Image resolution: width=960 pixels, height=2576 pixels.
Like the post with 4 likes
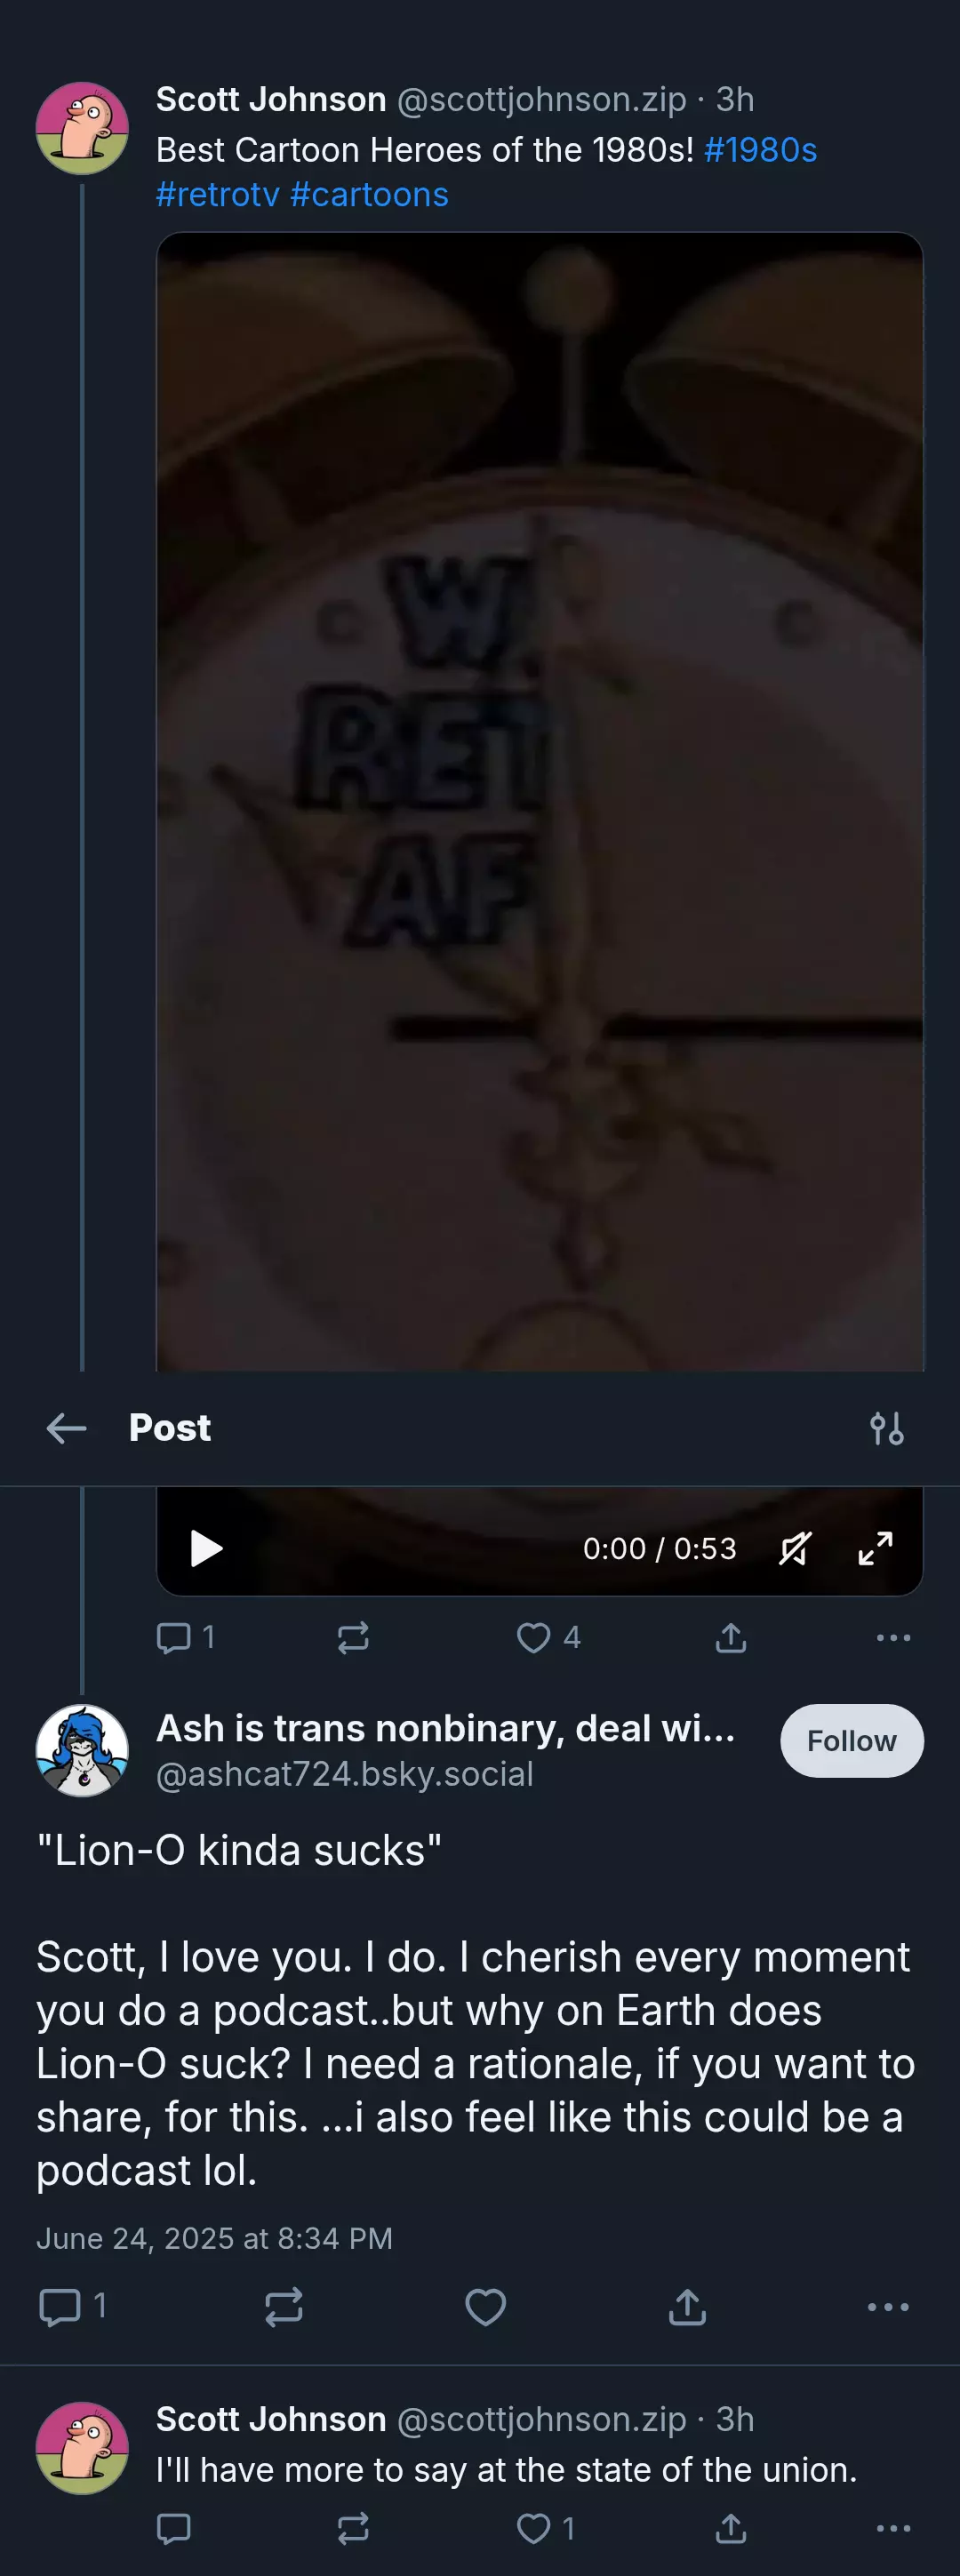[548, 1637]
